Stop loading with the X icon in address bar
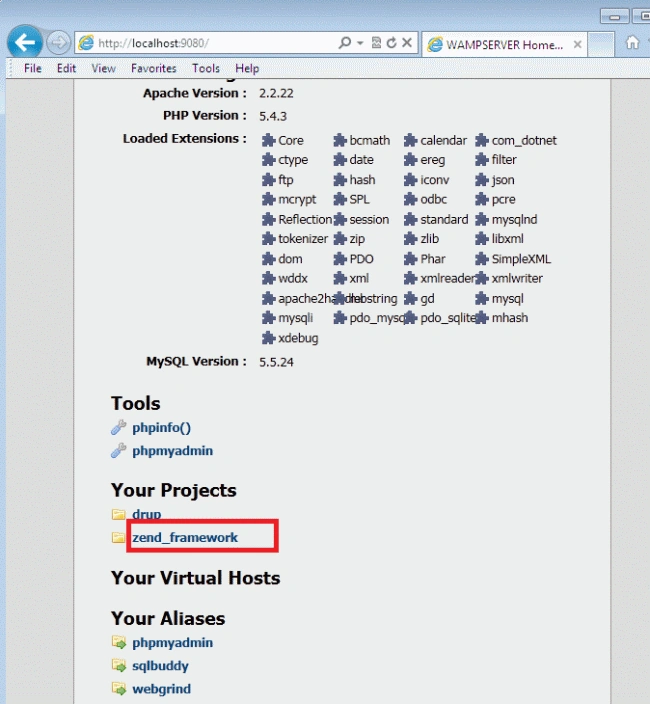 coord(407,43)
